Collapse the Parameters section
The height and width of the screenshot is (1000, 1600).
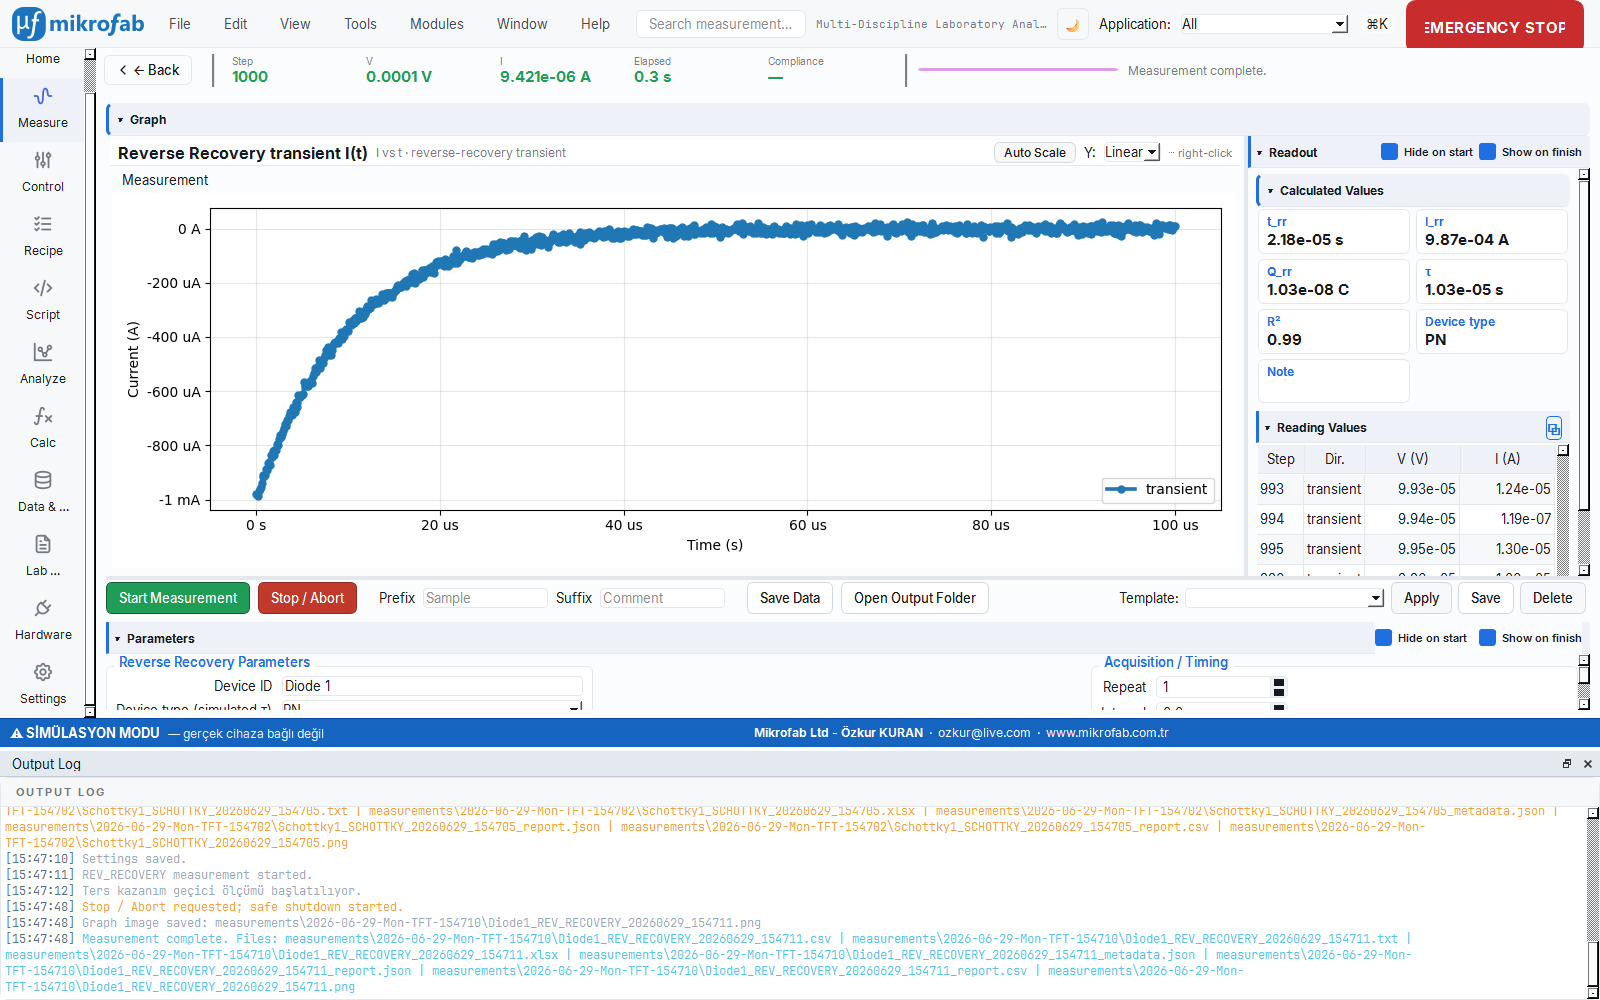point(118,639)
